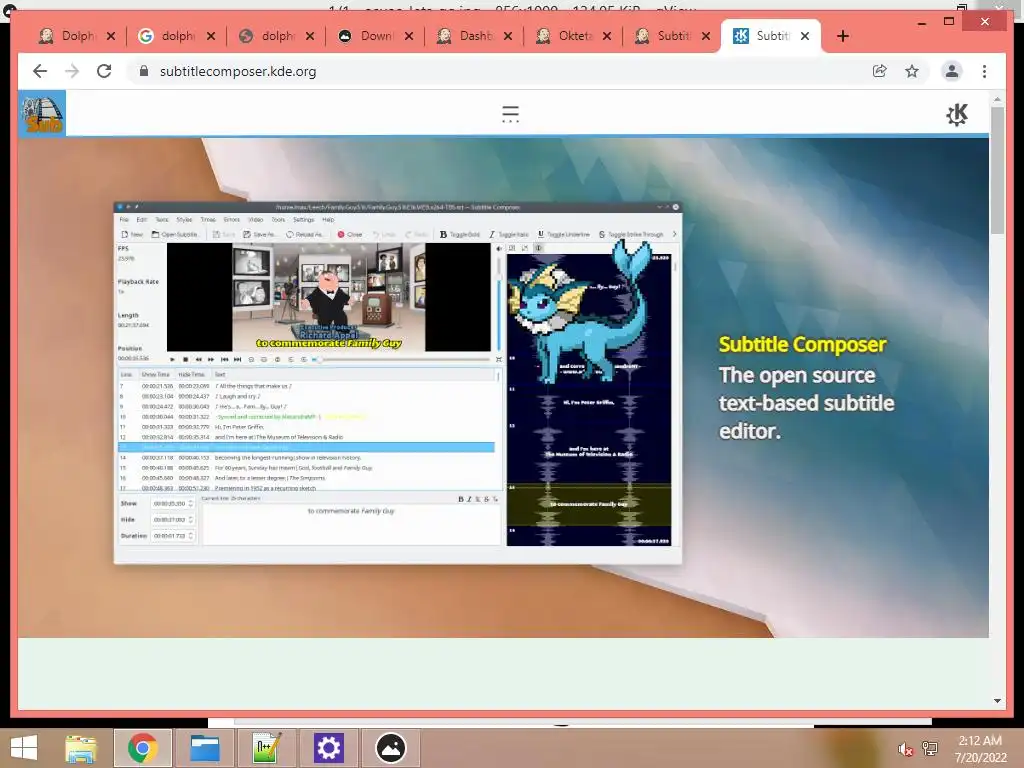Switch to the third 'dolph' tab with globe icon
1024x768 pixels.
point(275,36)
